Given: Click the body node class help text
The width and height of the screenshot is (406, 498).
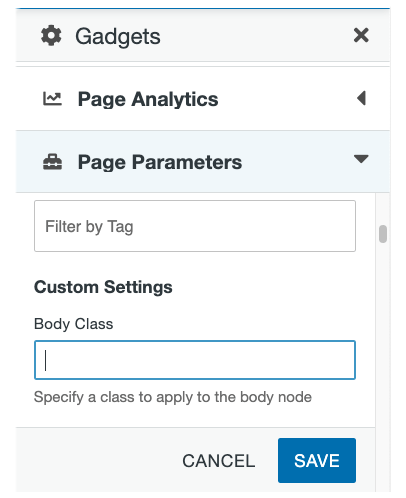Looking at the screenshot, I should (173, 397).
